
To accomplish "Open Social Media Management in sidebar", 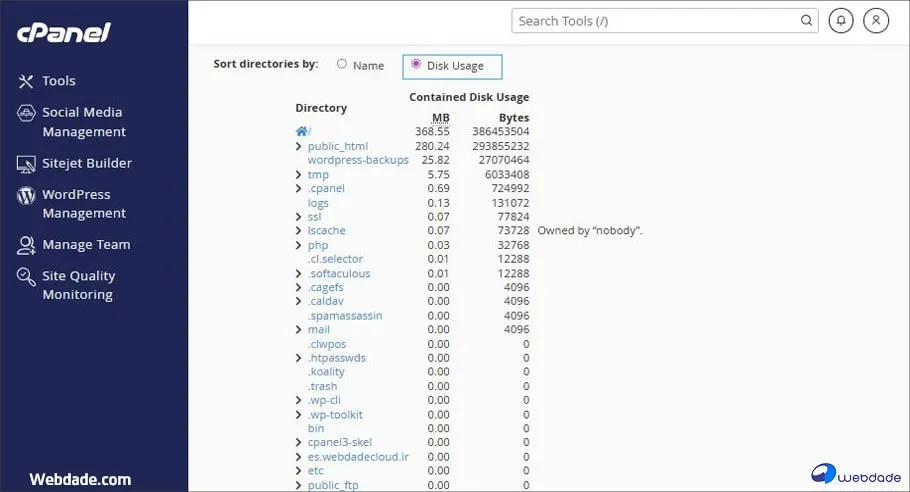I will 83,122.
